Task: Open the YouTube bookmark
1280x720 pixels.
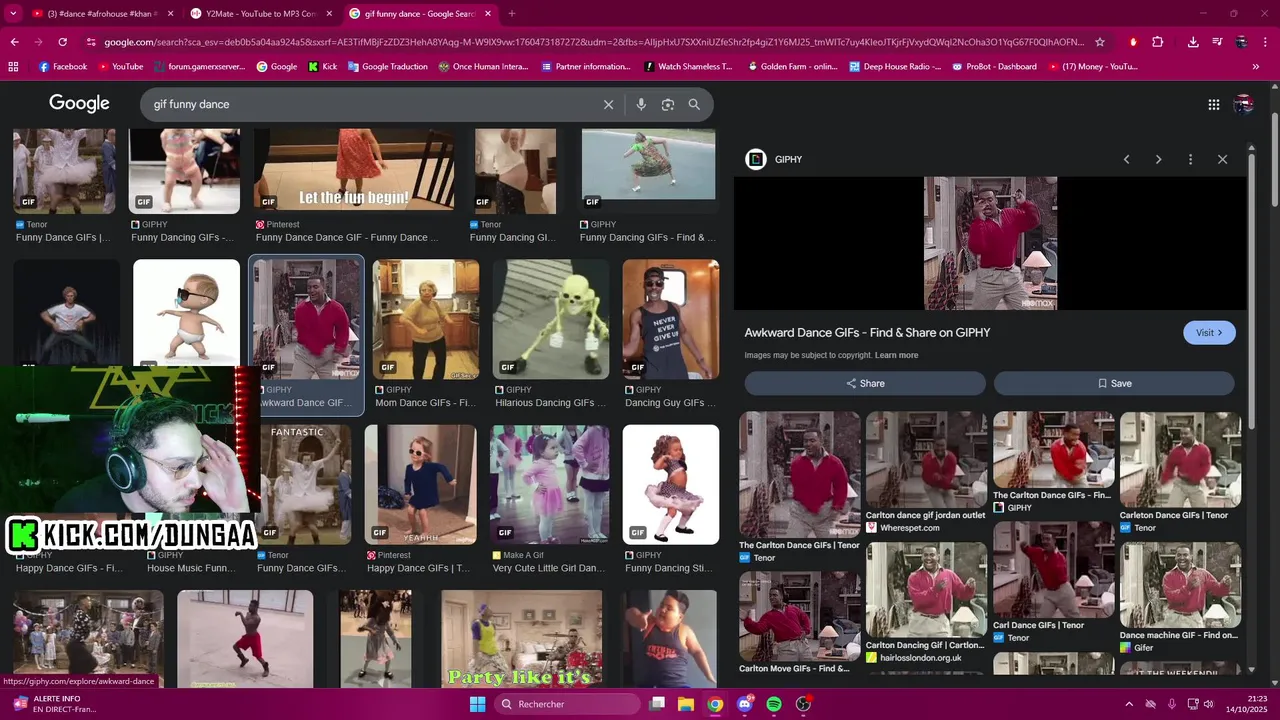Action: tap(120, 67)
